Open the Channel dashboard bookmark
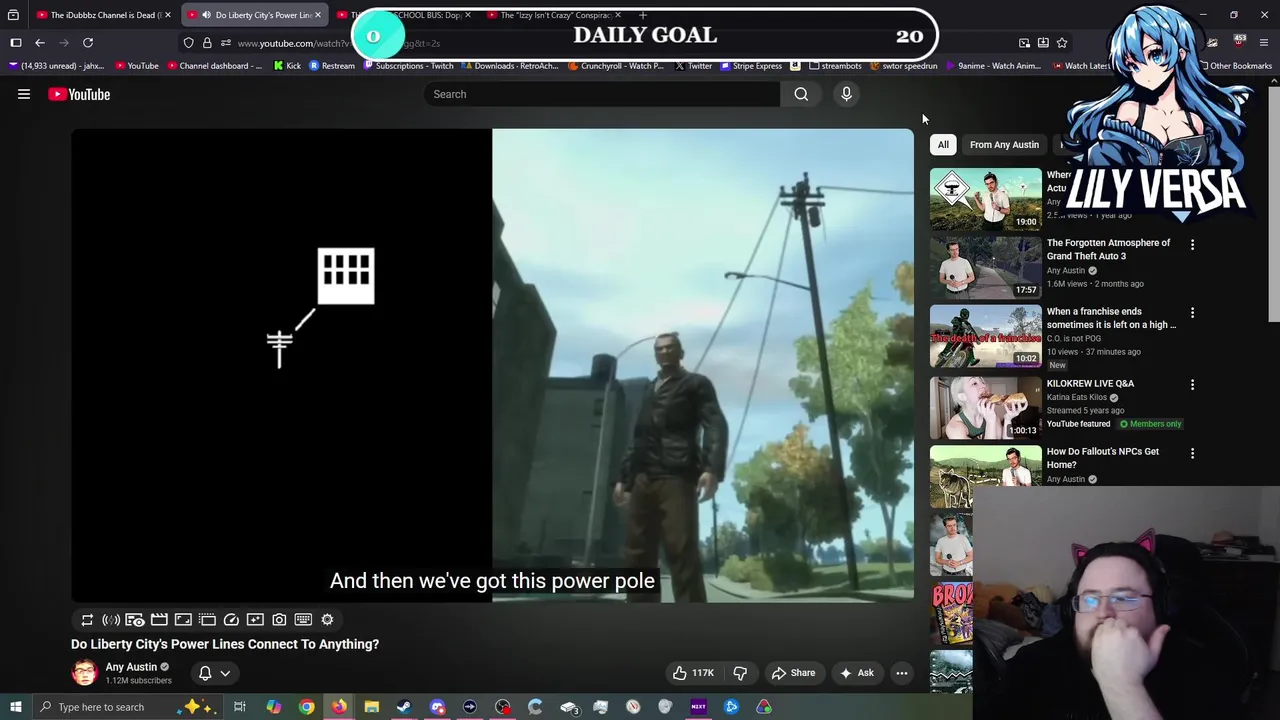This screenshot has width=1280, height=720. [214, 66]
